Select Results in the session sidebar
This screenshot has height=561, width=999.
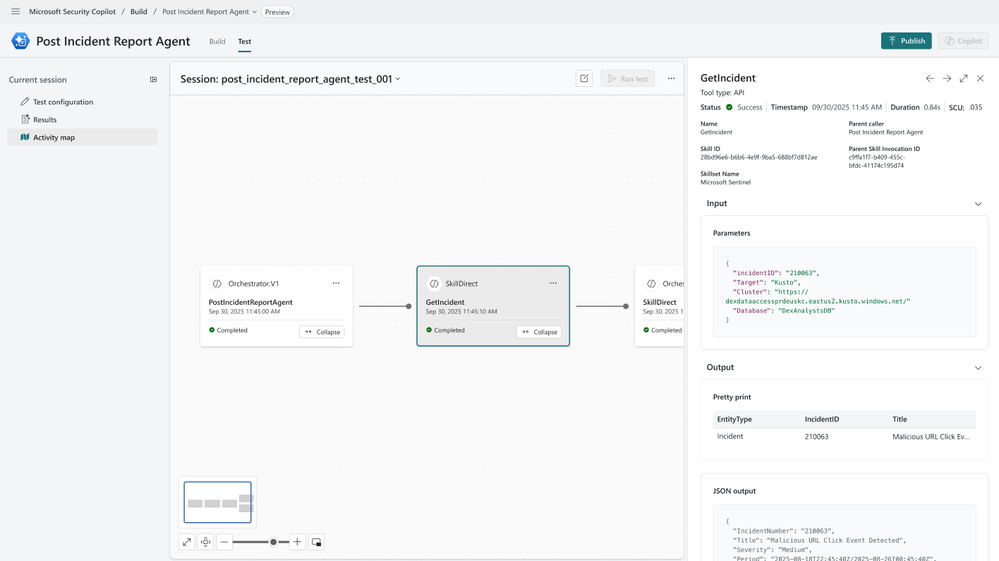point(45,120)
